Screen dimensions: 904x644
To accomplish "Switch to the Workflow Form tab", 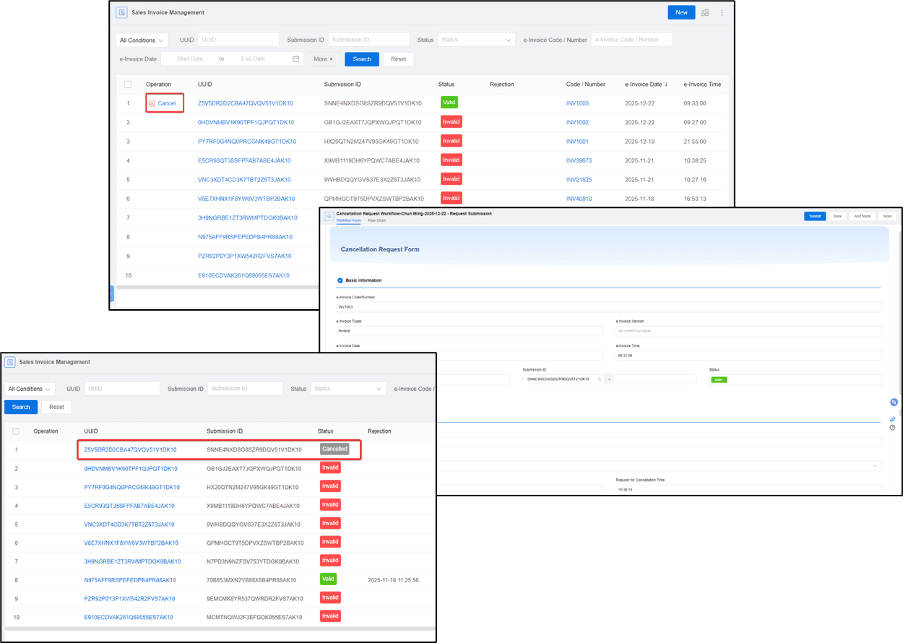I will click(348, 221).
